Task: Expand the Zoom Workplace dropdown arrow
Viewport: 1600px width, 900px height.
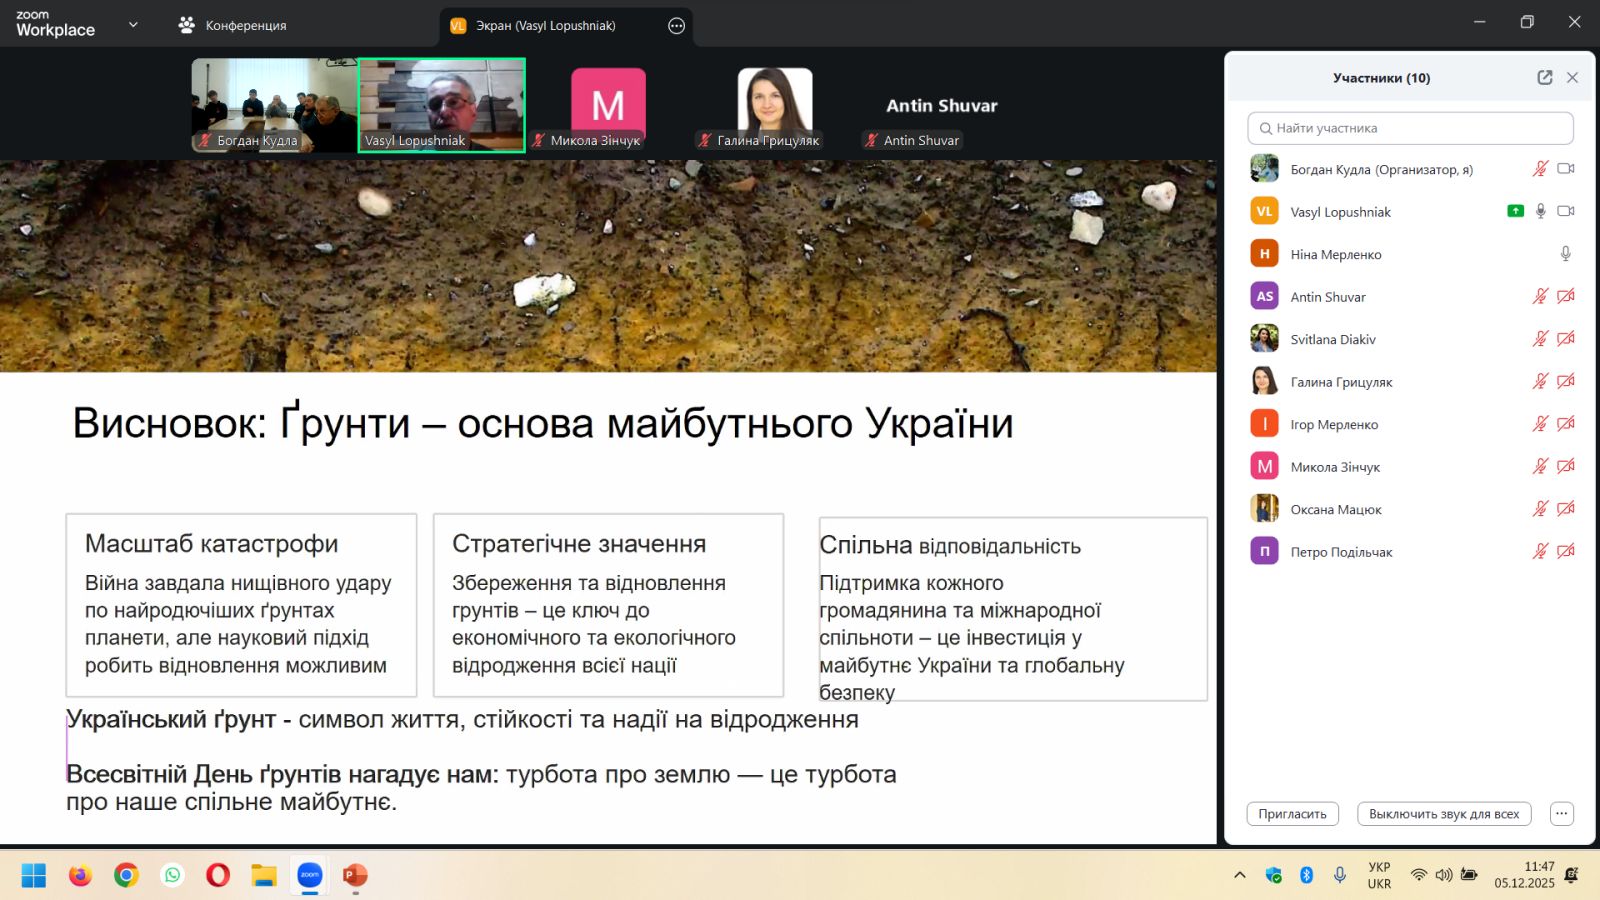Action: pos(133,25)
